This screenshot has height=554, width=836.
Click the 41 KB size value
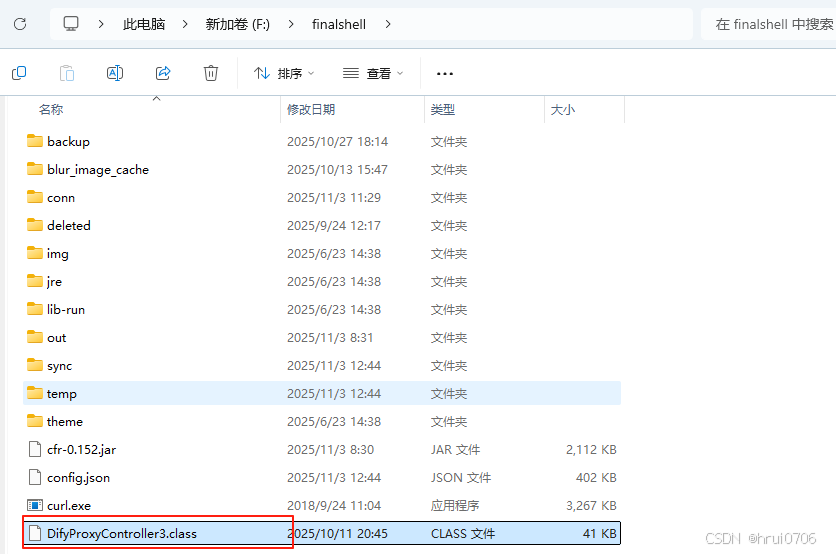600,533
